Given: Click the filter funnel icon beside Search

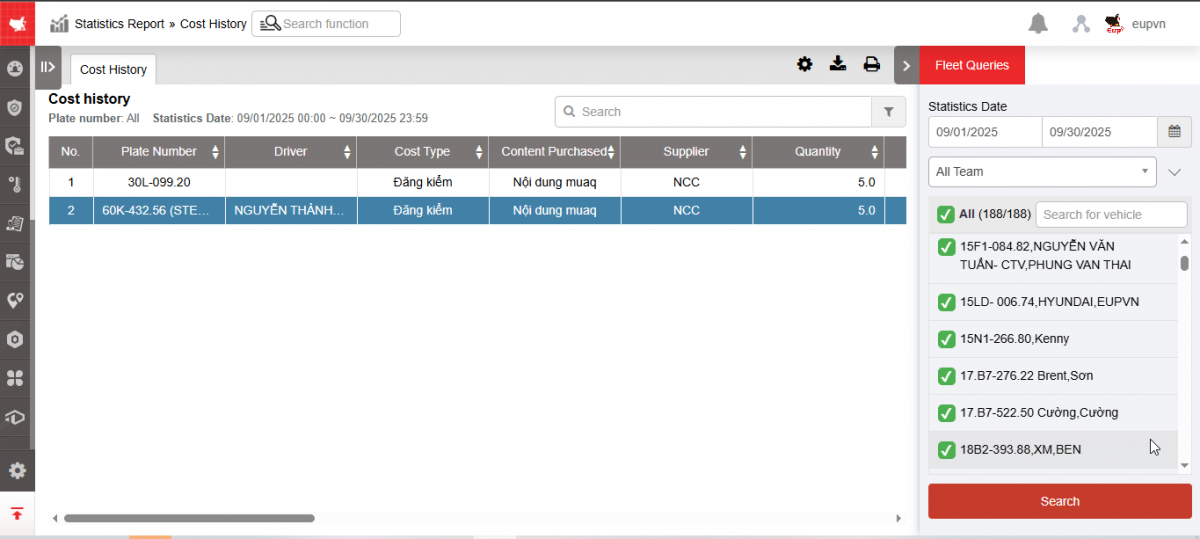Looking at the screenshot, I should (888, 112).
